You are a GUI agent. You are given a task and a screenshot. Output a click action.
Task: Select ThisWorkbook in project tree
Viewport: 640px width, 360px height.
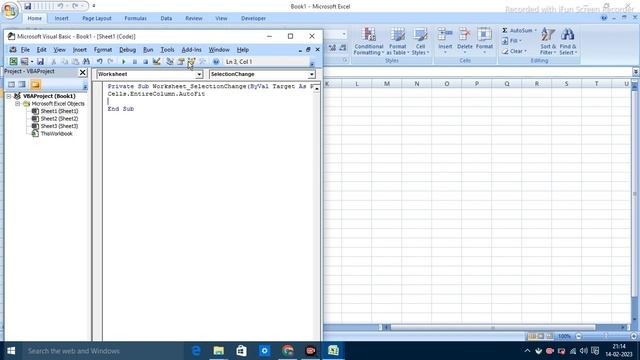coord(56,134)
